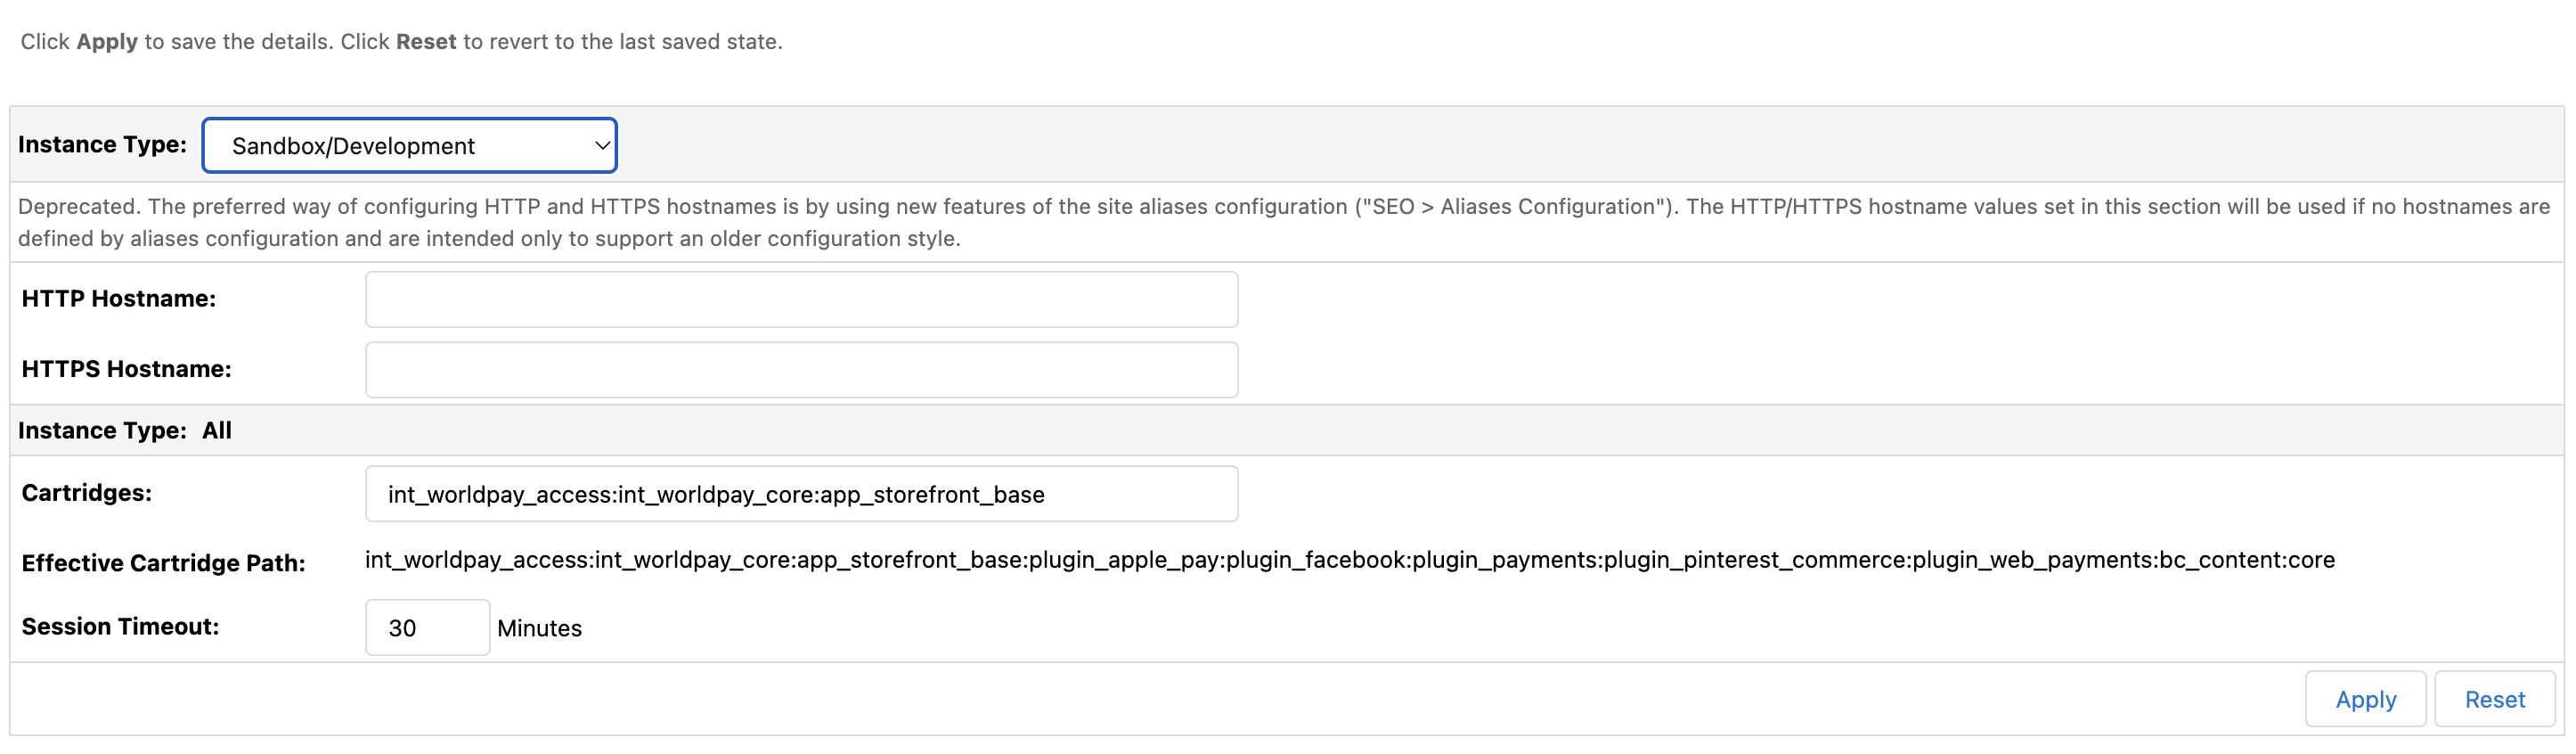Viewport: 2576px width, 754px height.
Task: Click the Cartridges input field
Action: tap(801, 494)
